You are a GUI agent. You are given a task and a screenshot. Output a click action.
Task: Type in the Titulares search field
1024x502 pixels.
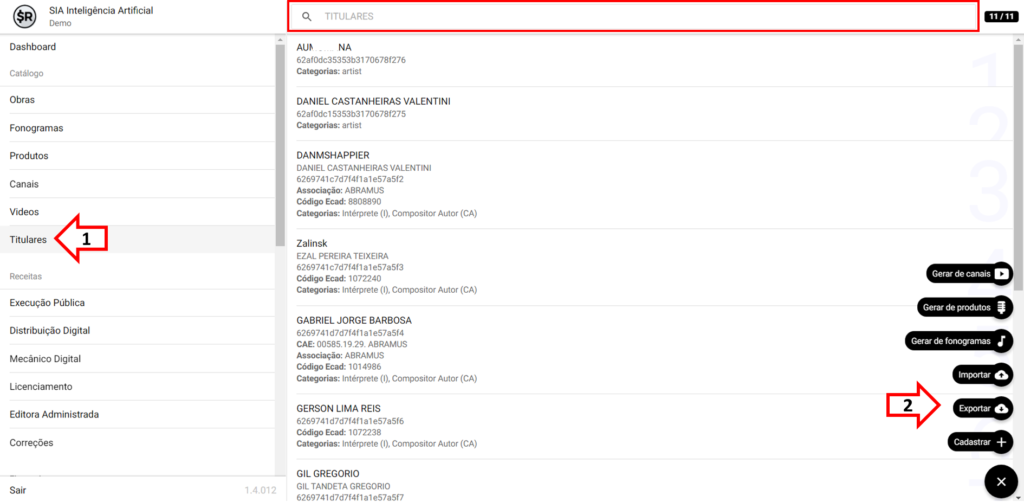(640, 17)
